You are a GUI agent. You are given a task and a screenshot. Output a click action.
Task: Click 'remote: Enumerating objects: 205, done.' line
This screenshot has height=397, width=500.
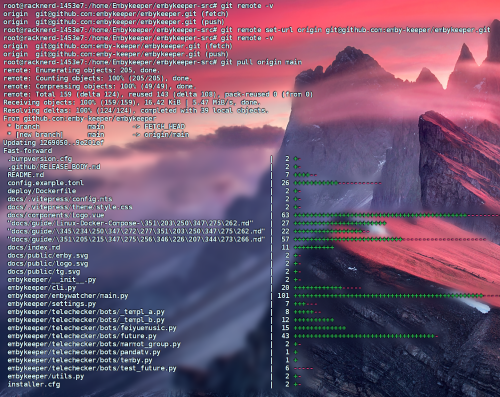coord(81,70)
